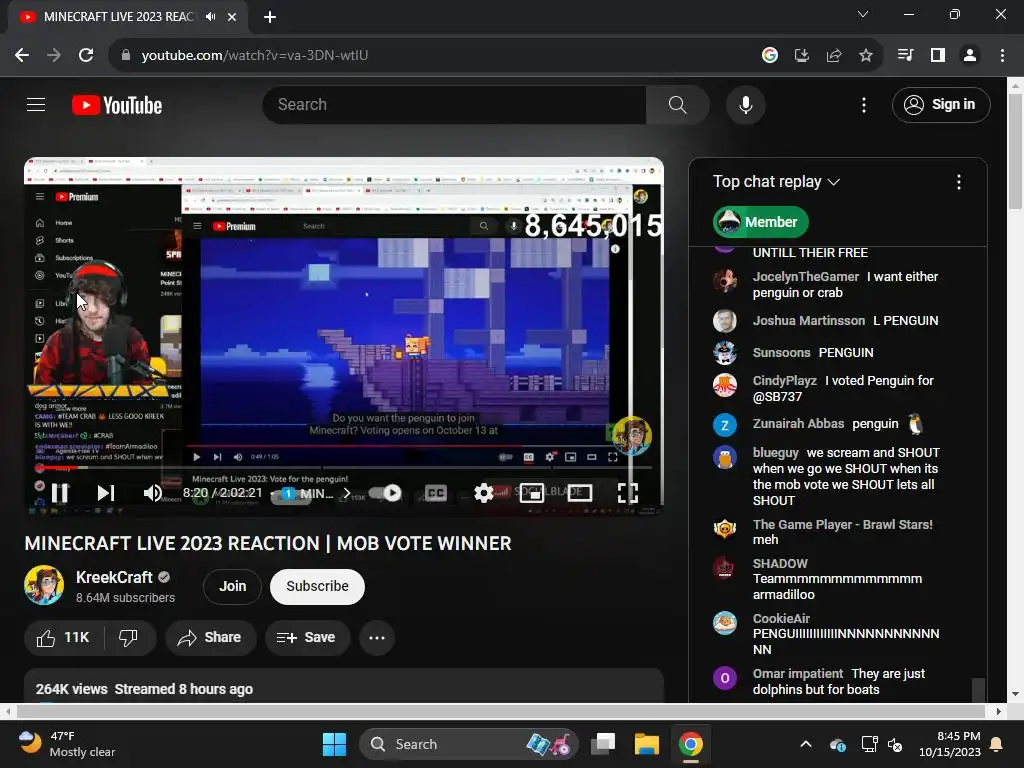Focus the YouTube search field

pos(455,104)
